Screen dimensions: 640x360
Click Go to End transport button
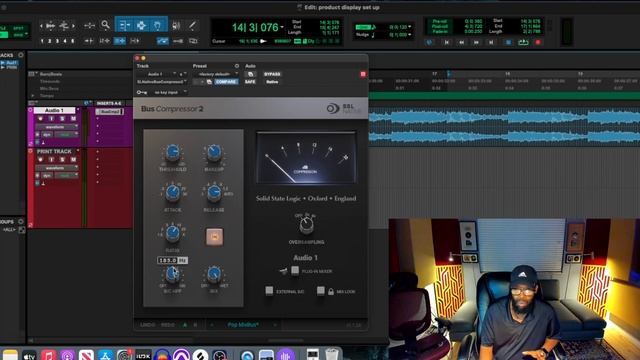pos(491,42)
